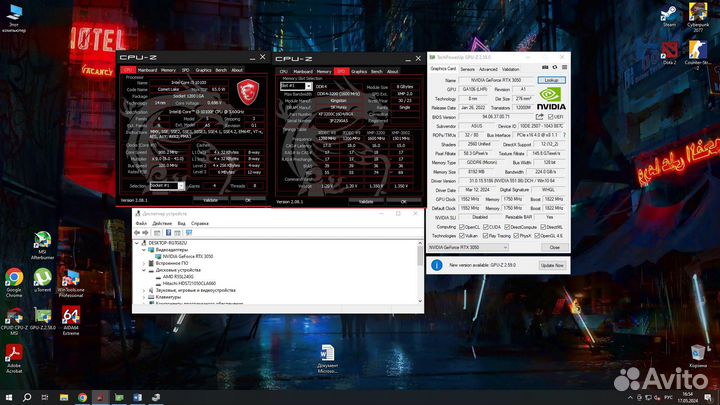
Task: Open the WinToolsone Professional desktop icon
Action: (x=71, y=283)
